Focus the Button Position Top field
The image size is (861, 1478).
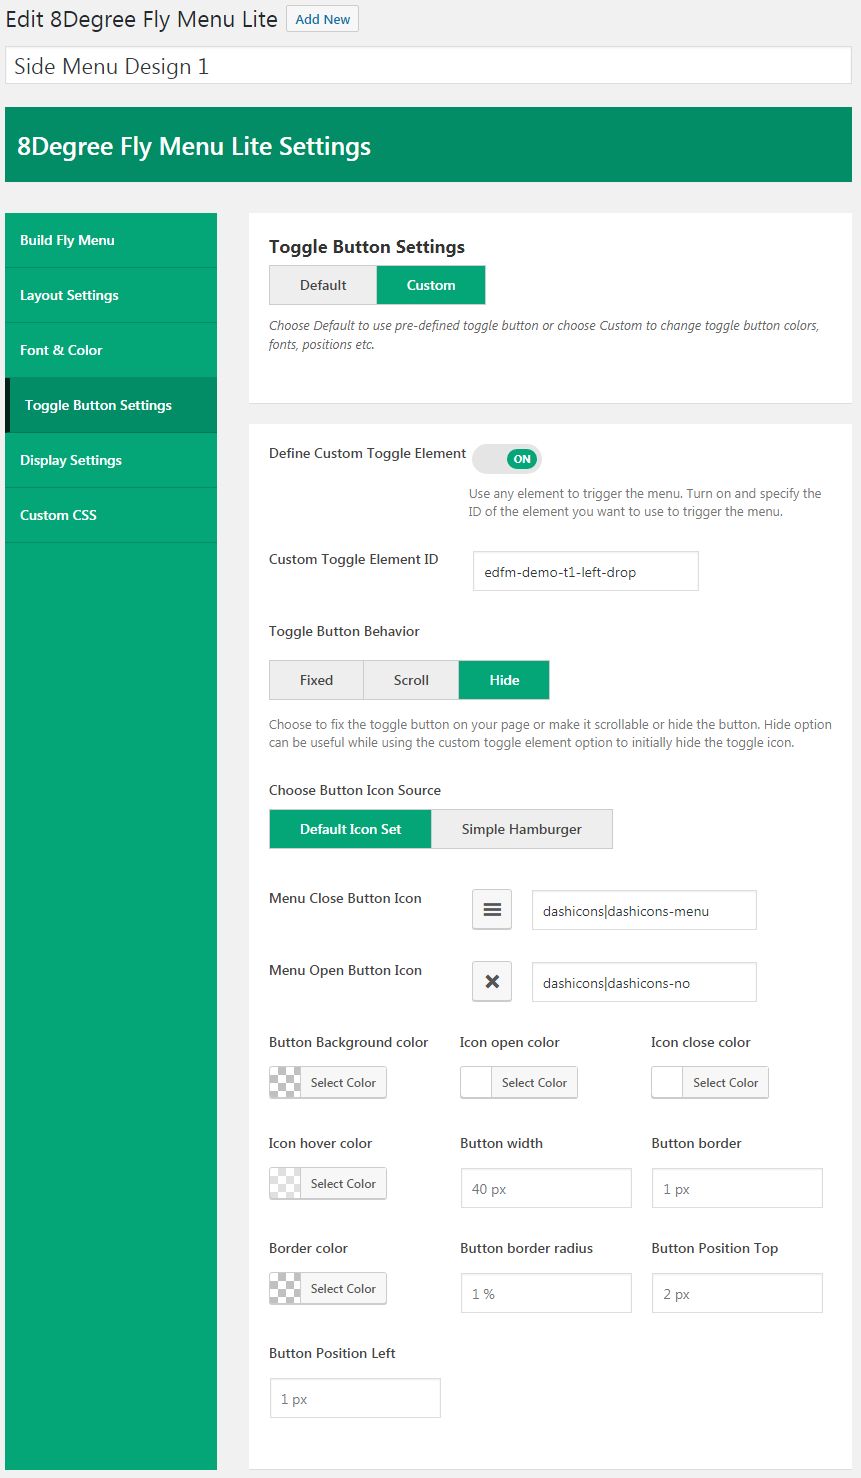[737, 1294]
